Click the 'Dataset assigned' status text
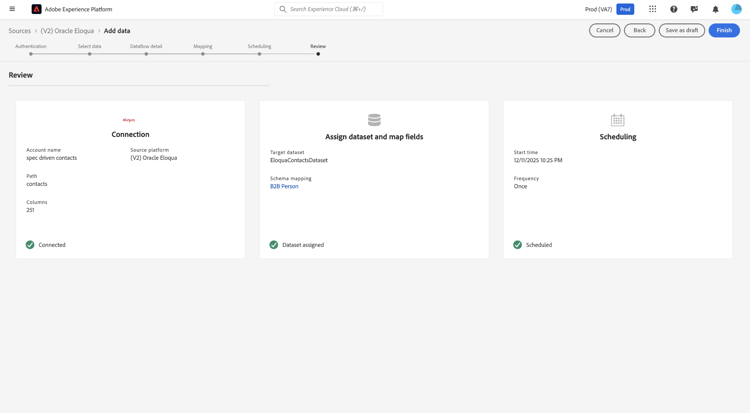The width and height of the screenshot is (750, 413). [x=303, y=245]
